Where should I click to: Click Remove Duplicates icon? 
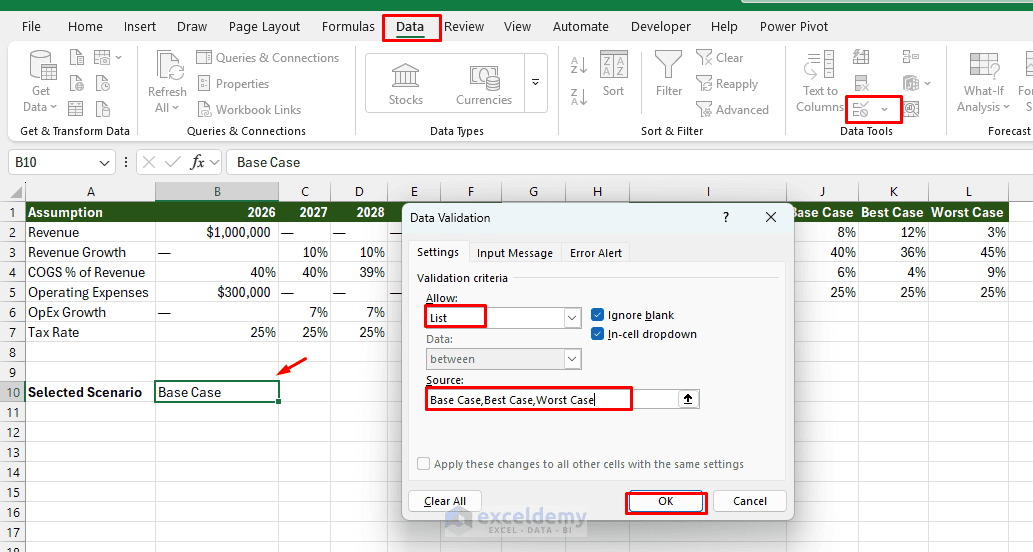point(861,84)
